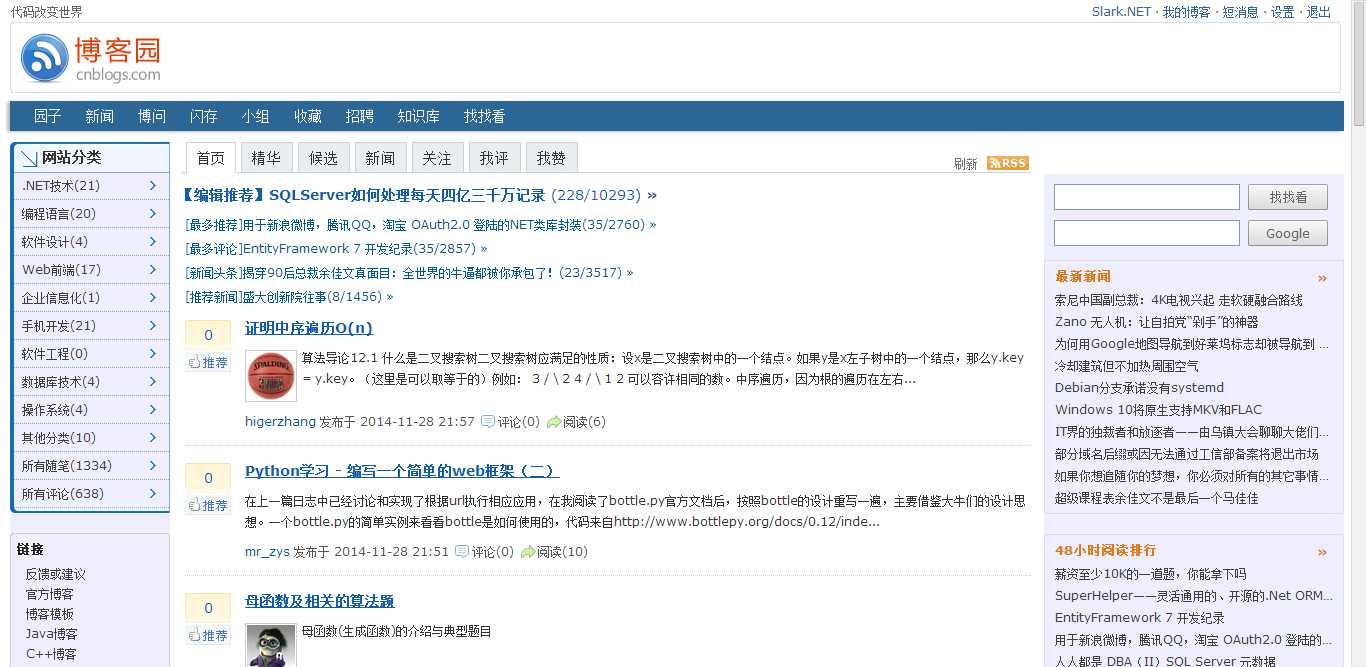Expand the 手机开发(21) category
This screenshot has height=667, width=1366.
point(90,326)
